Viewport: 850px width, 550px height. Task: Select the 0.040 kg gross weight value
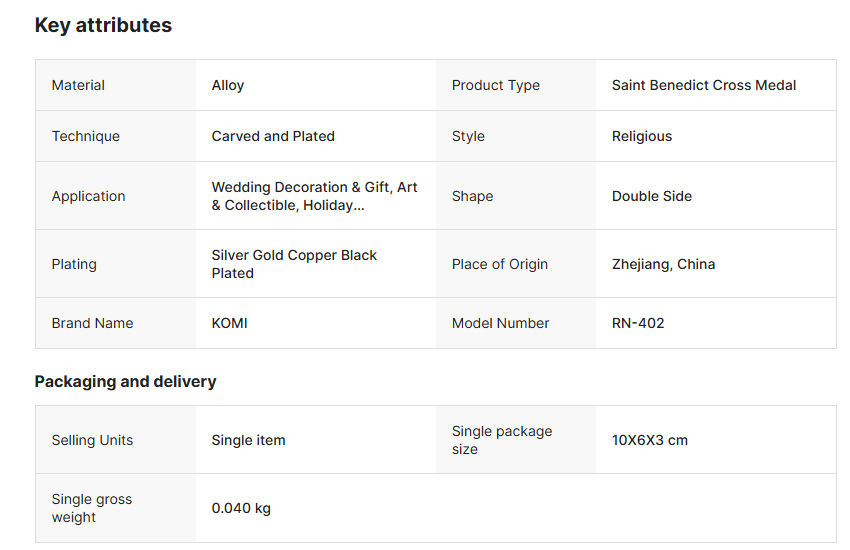point(241,509)
